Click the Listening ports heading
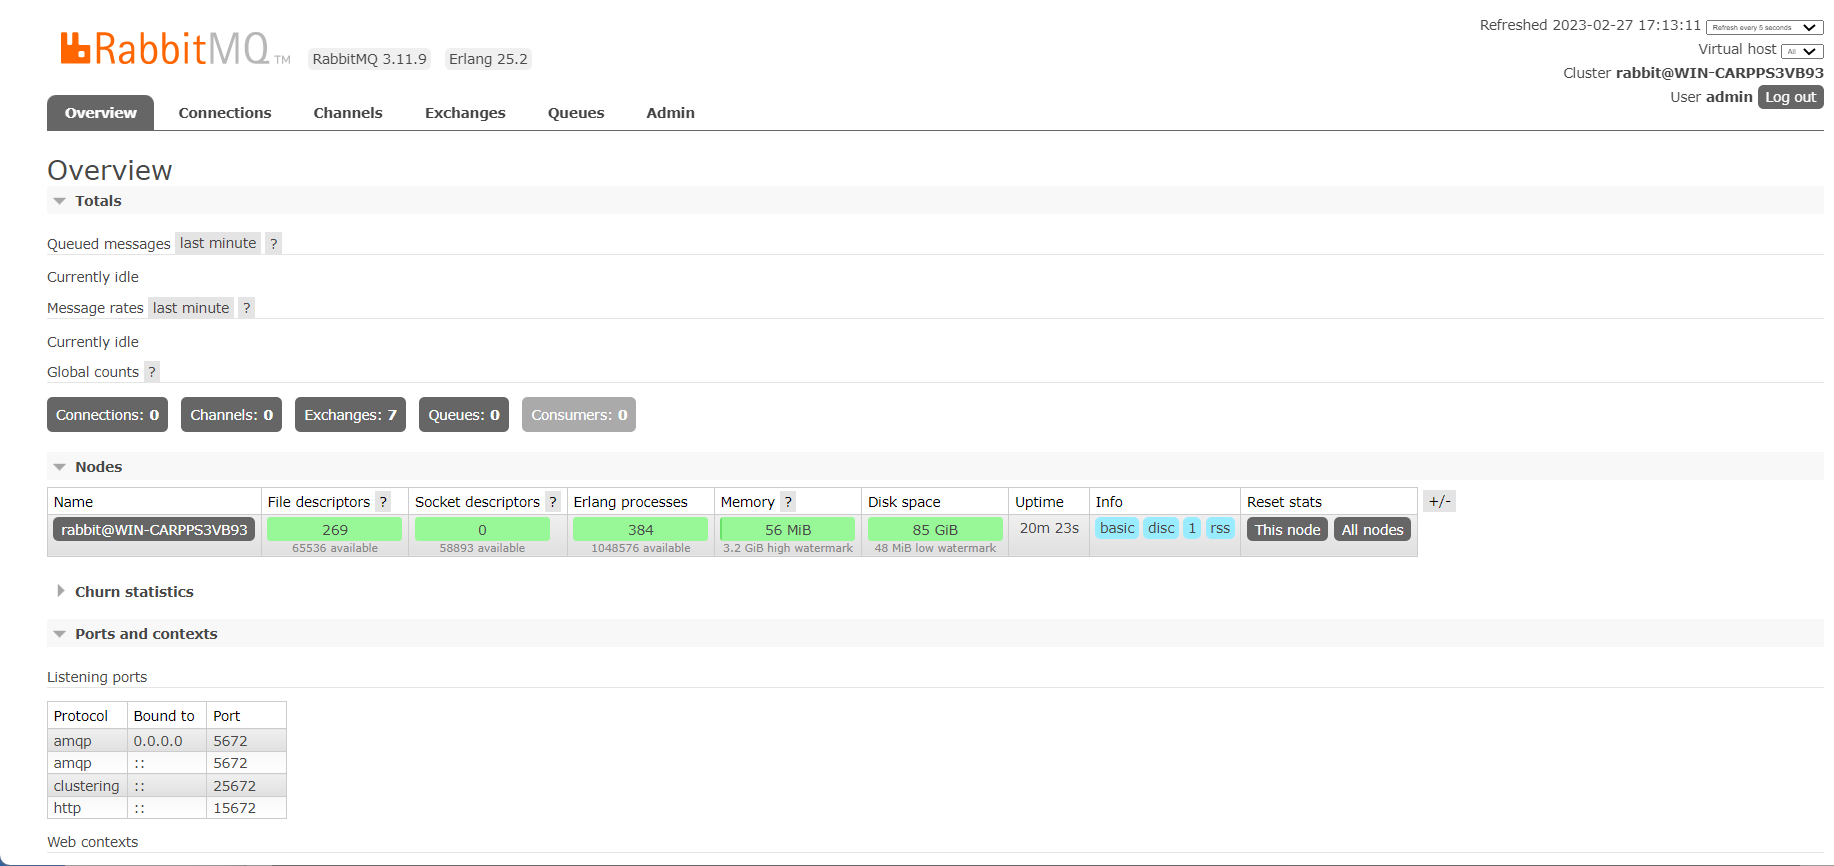The image size is (1834, 866). (97, 677)
